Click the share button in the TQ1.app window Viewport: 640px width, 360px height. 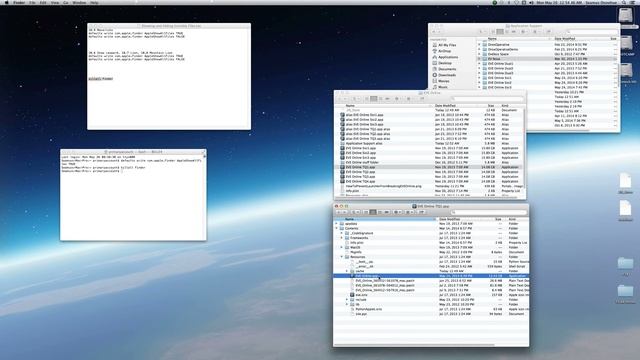coord(421,212)
